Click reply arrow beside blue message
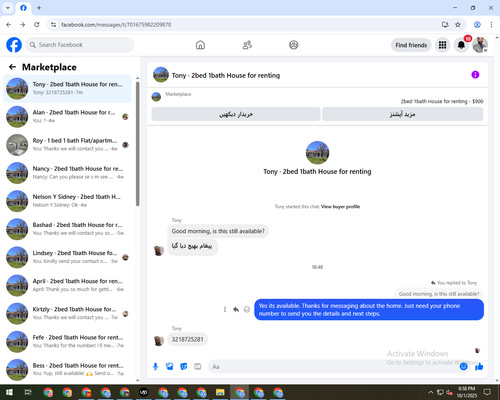500x400 pixels. click(236, 310)
